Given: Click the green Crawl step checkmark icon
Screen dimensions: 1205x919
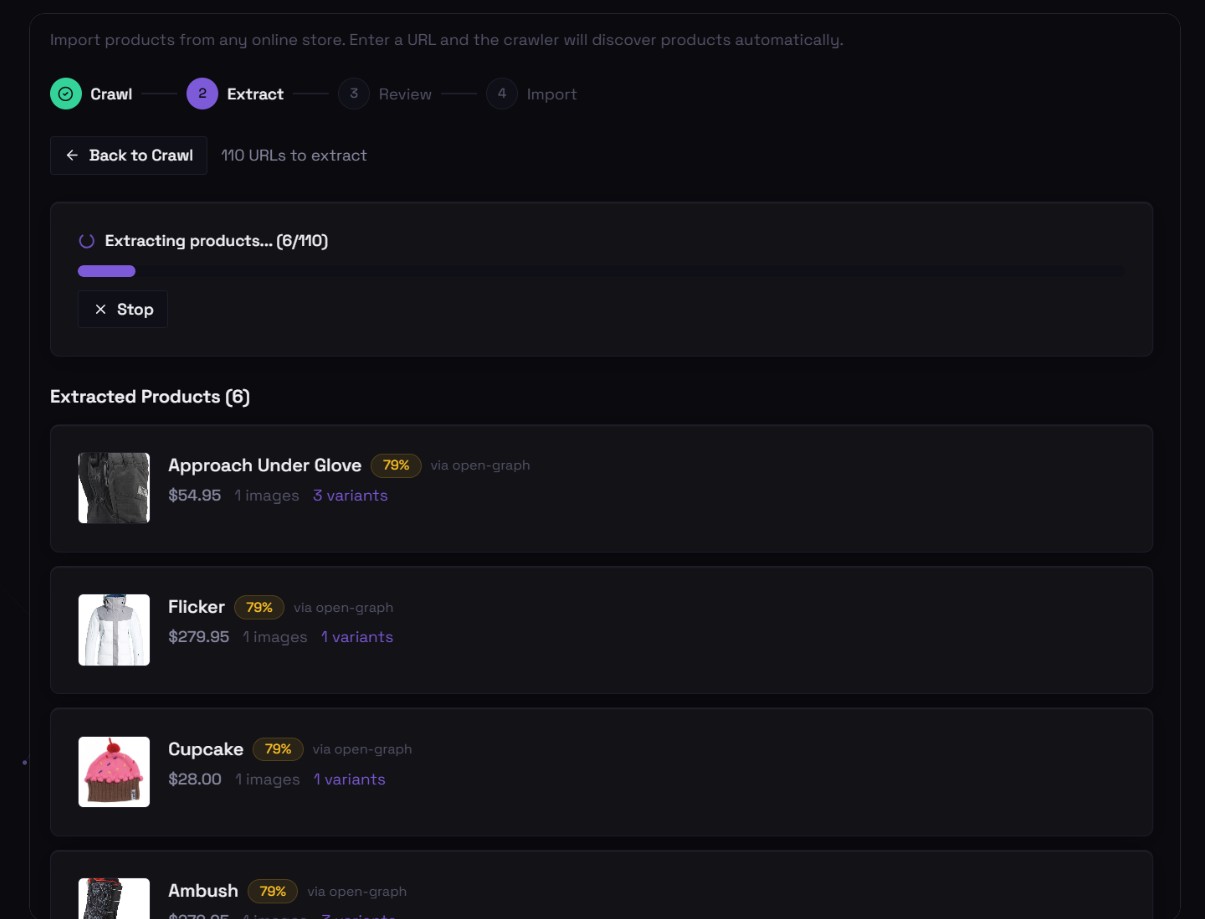Looking at the screenshot, I should pyautogui.click(x=65, y=94).
